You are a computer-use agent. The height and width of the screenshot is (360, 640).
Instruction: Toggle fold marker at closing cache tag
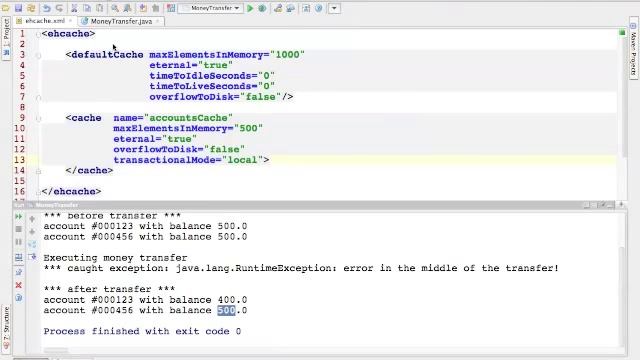(38, 171)
